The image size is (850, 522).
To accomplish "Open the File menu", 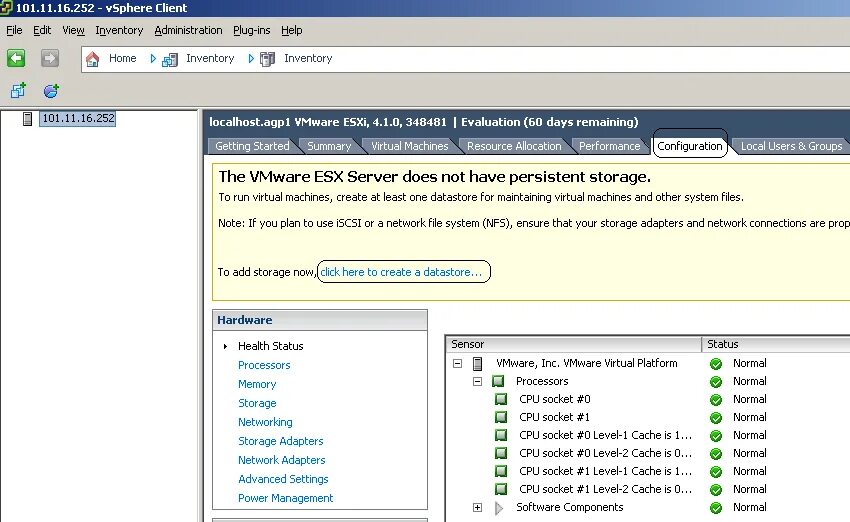I will click(14, 30).
